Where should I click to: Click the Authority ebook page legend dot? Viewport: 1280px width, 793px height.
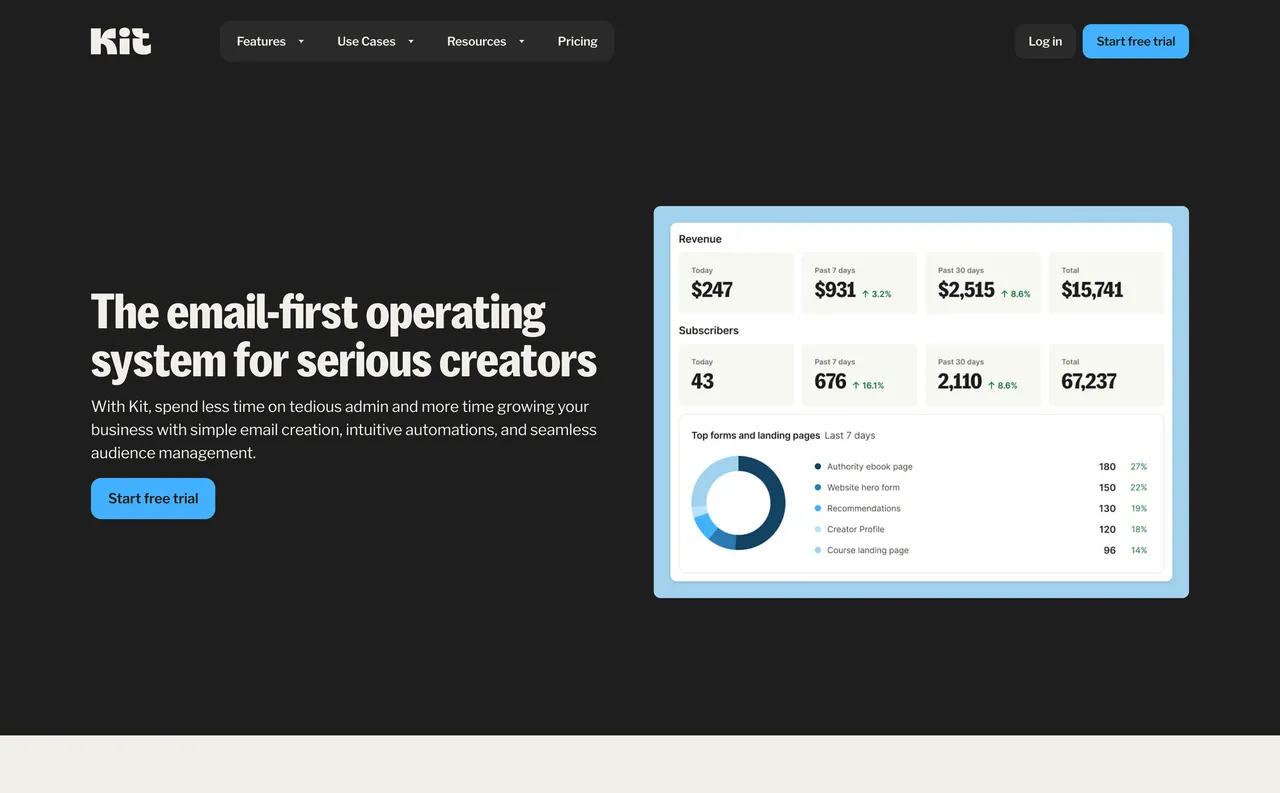(x=817, y=466)
